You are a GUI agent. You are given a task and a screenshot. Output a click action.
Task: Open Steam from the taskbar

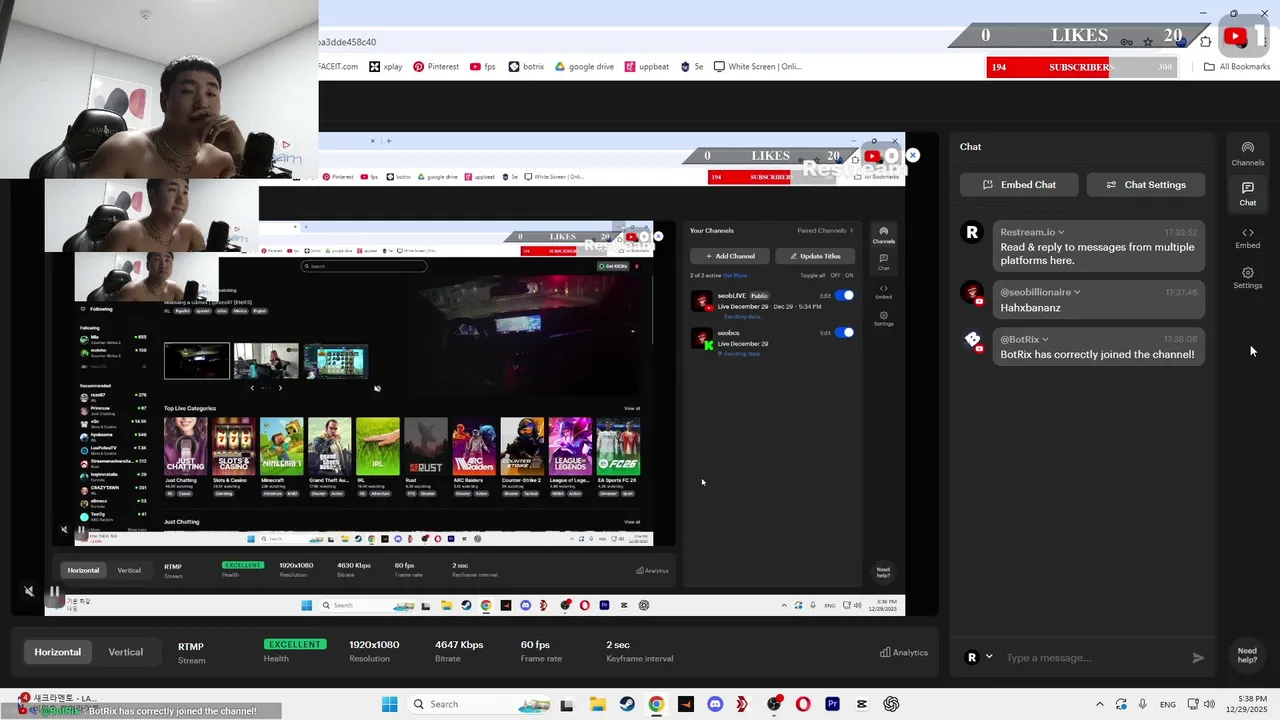click(x=627, y=704)
